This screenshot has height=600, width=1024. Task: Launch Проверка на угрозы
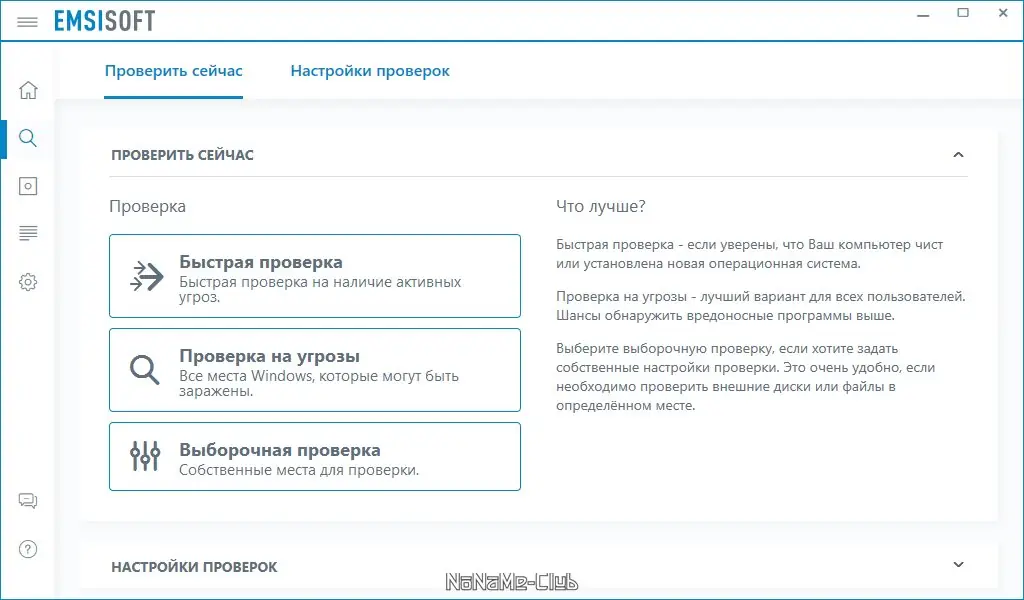click(315, 369)
